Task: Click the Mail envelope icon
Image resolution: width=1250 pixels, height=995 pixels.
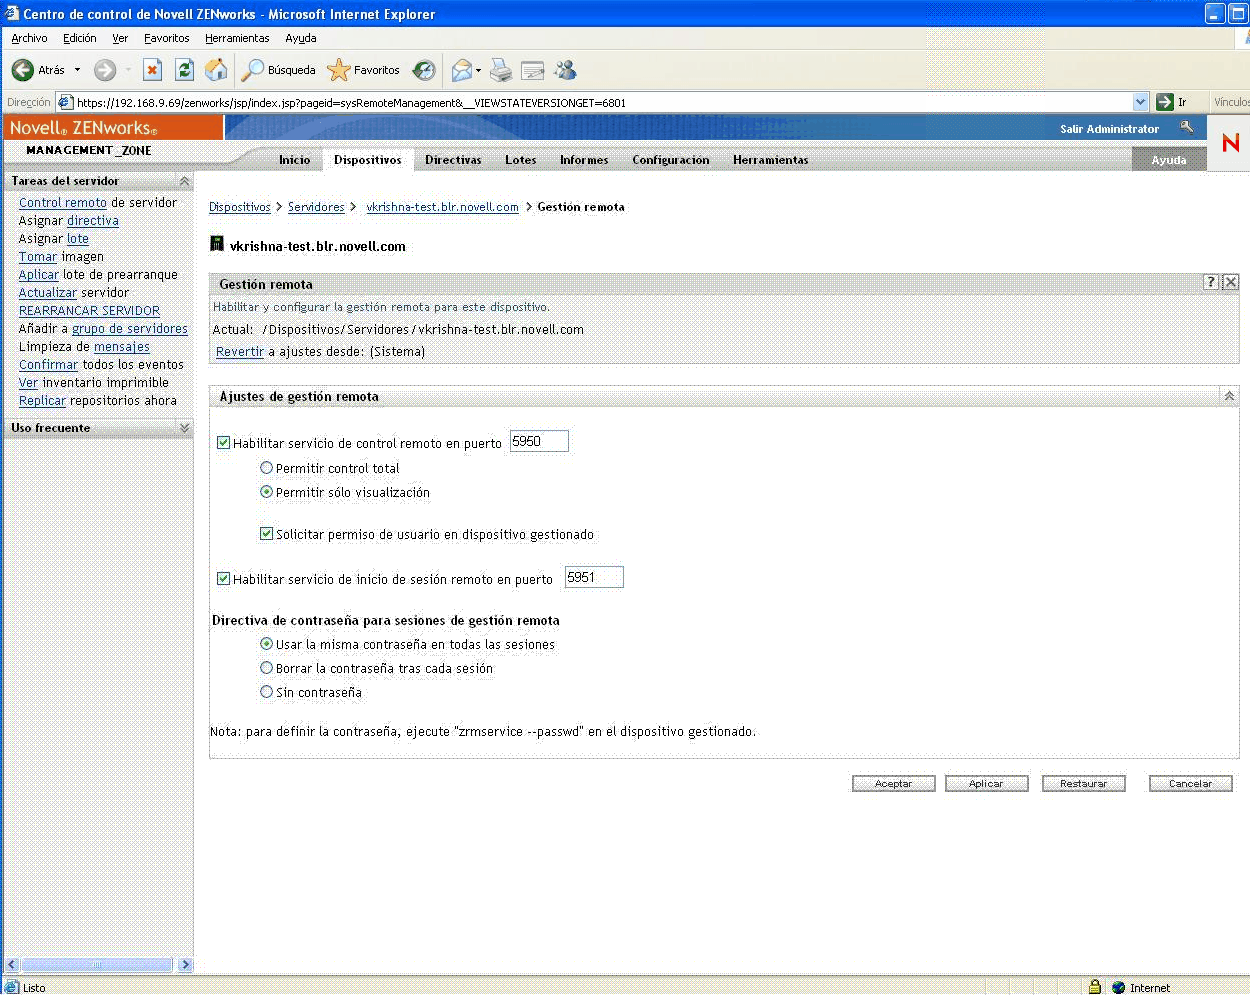Action: point(461,70)
